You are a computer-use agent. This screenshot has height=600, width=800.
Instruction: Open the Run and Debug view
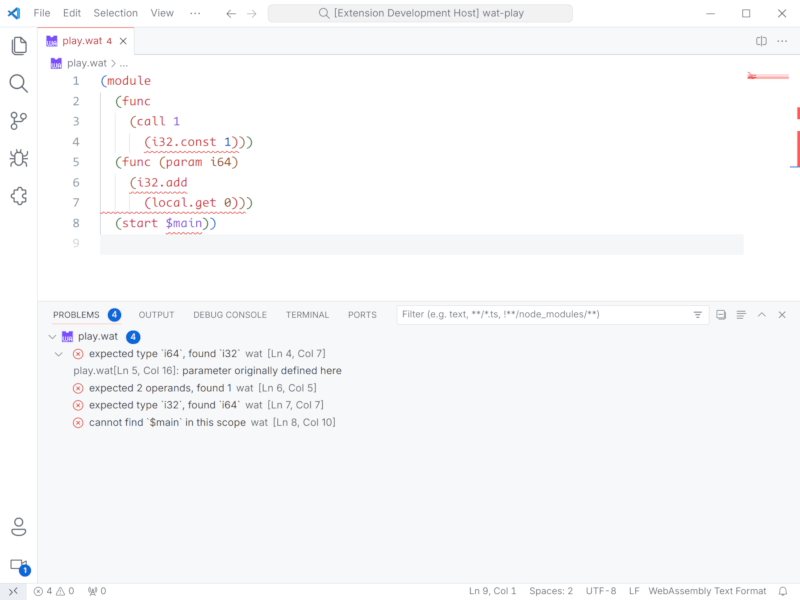tap(18, 158)
